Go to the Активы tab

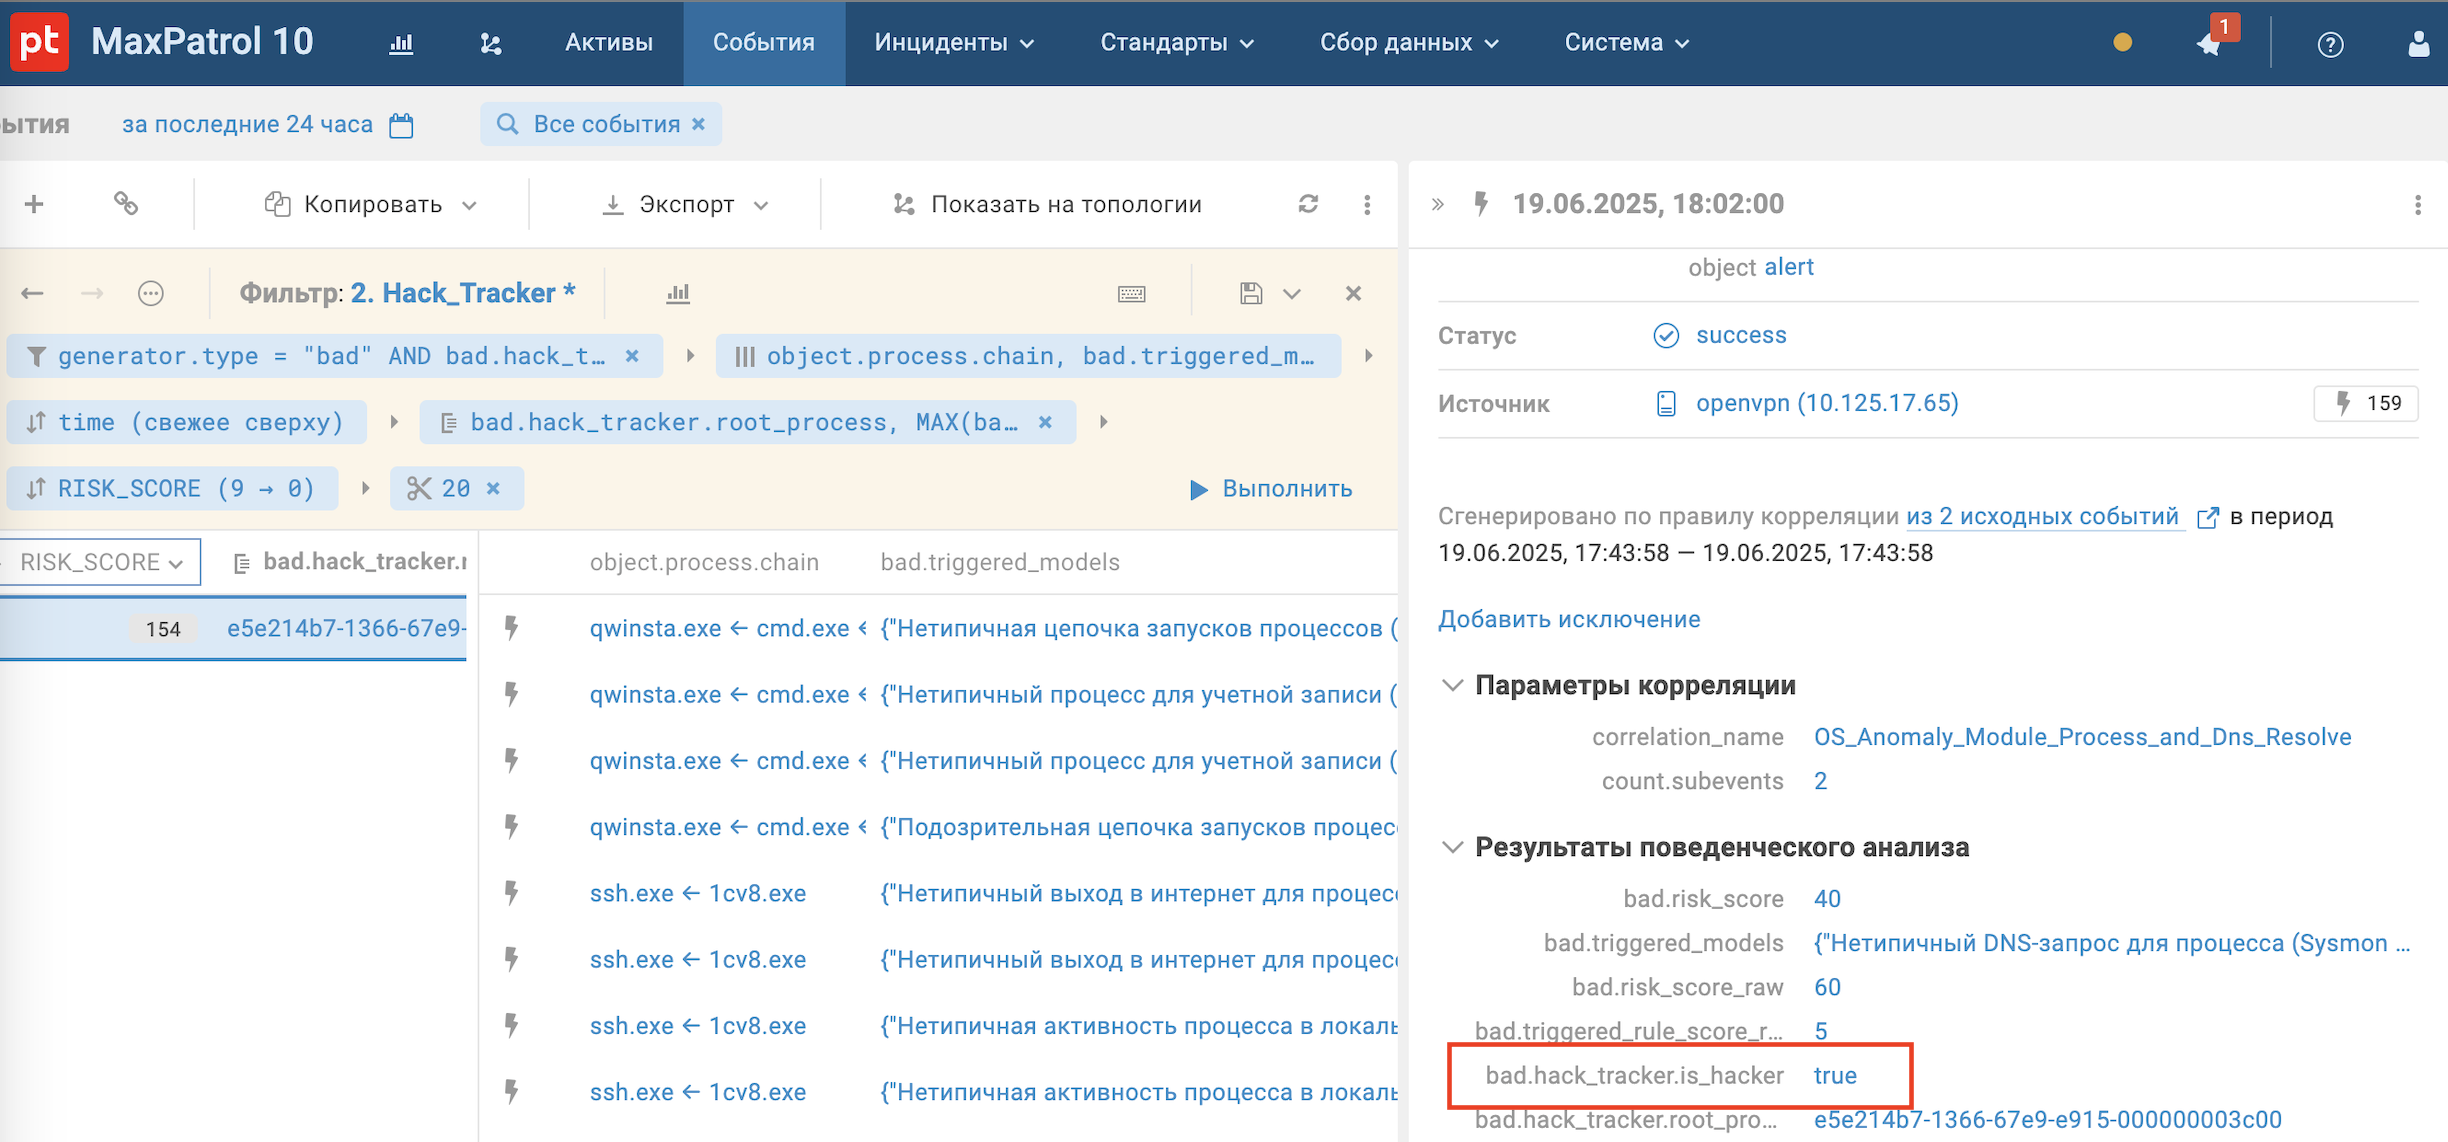coord(608,43)
